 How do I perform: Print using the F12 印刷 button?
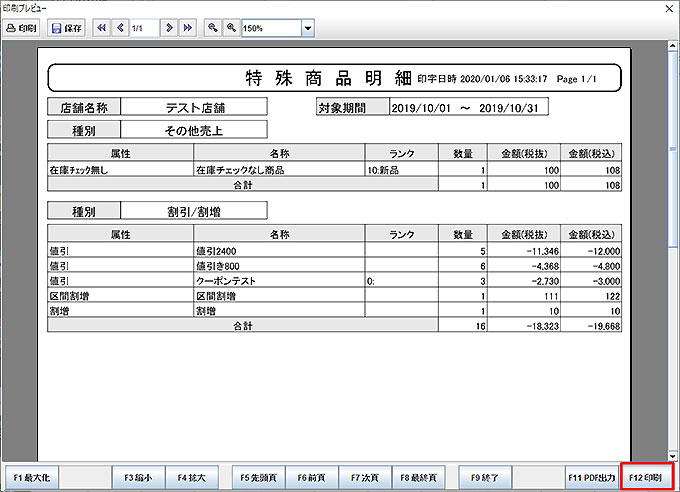pos(647,478)
